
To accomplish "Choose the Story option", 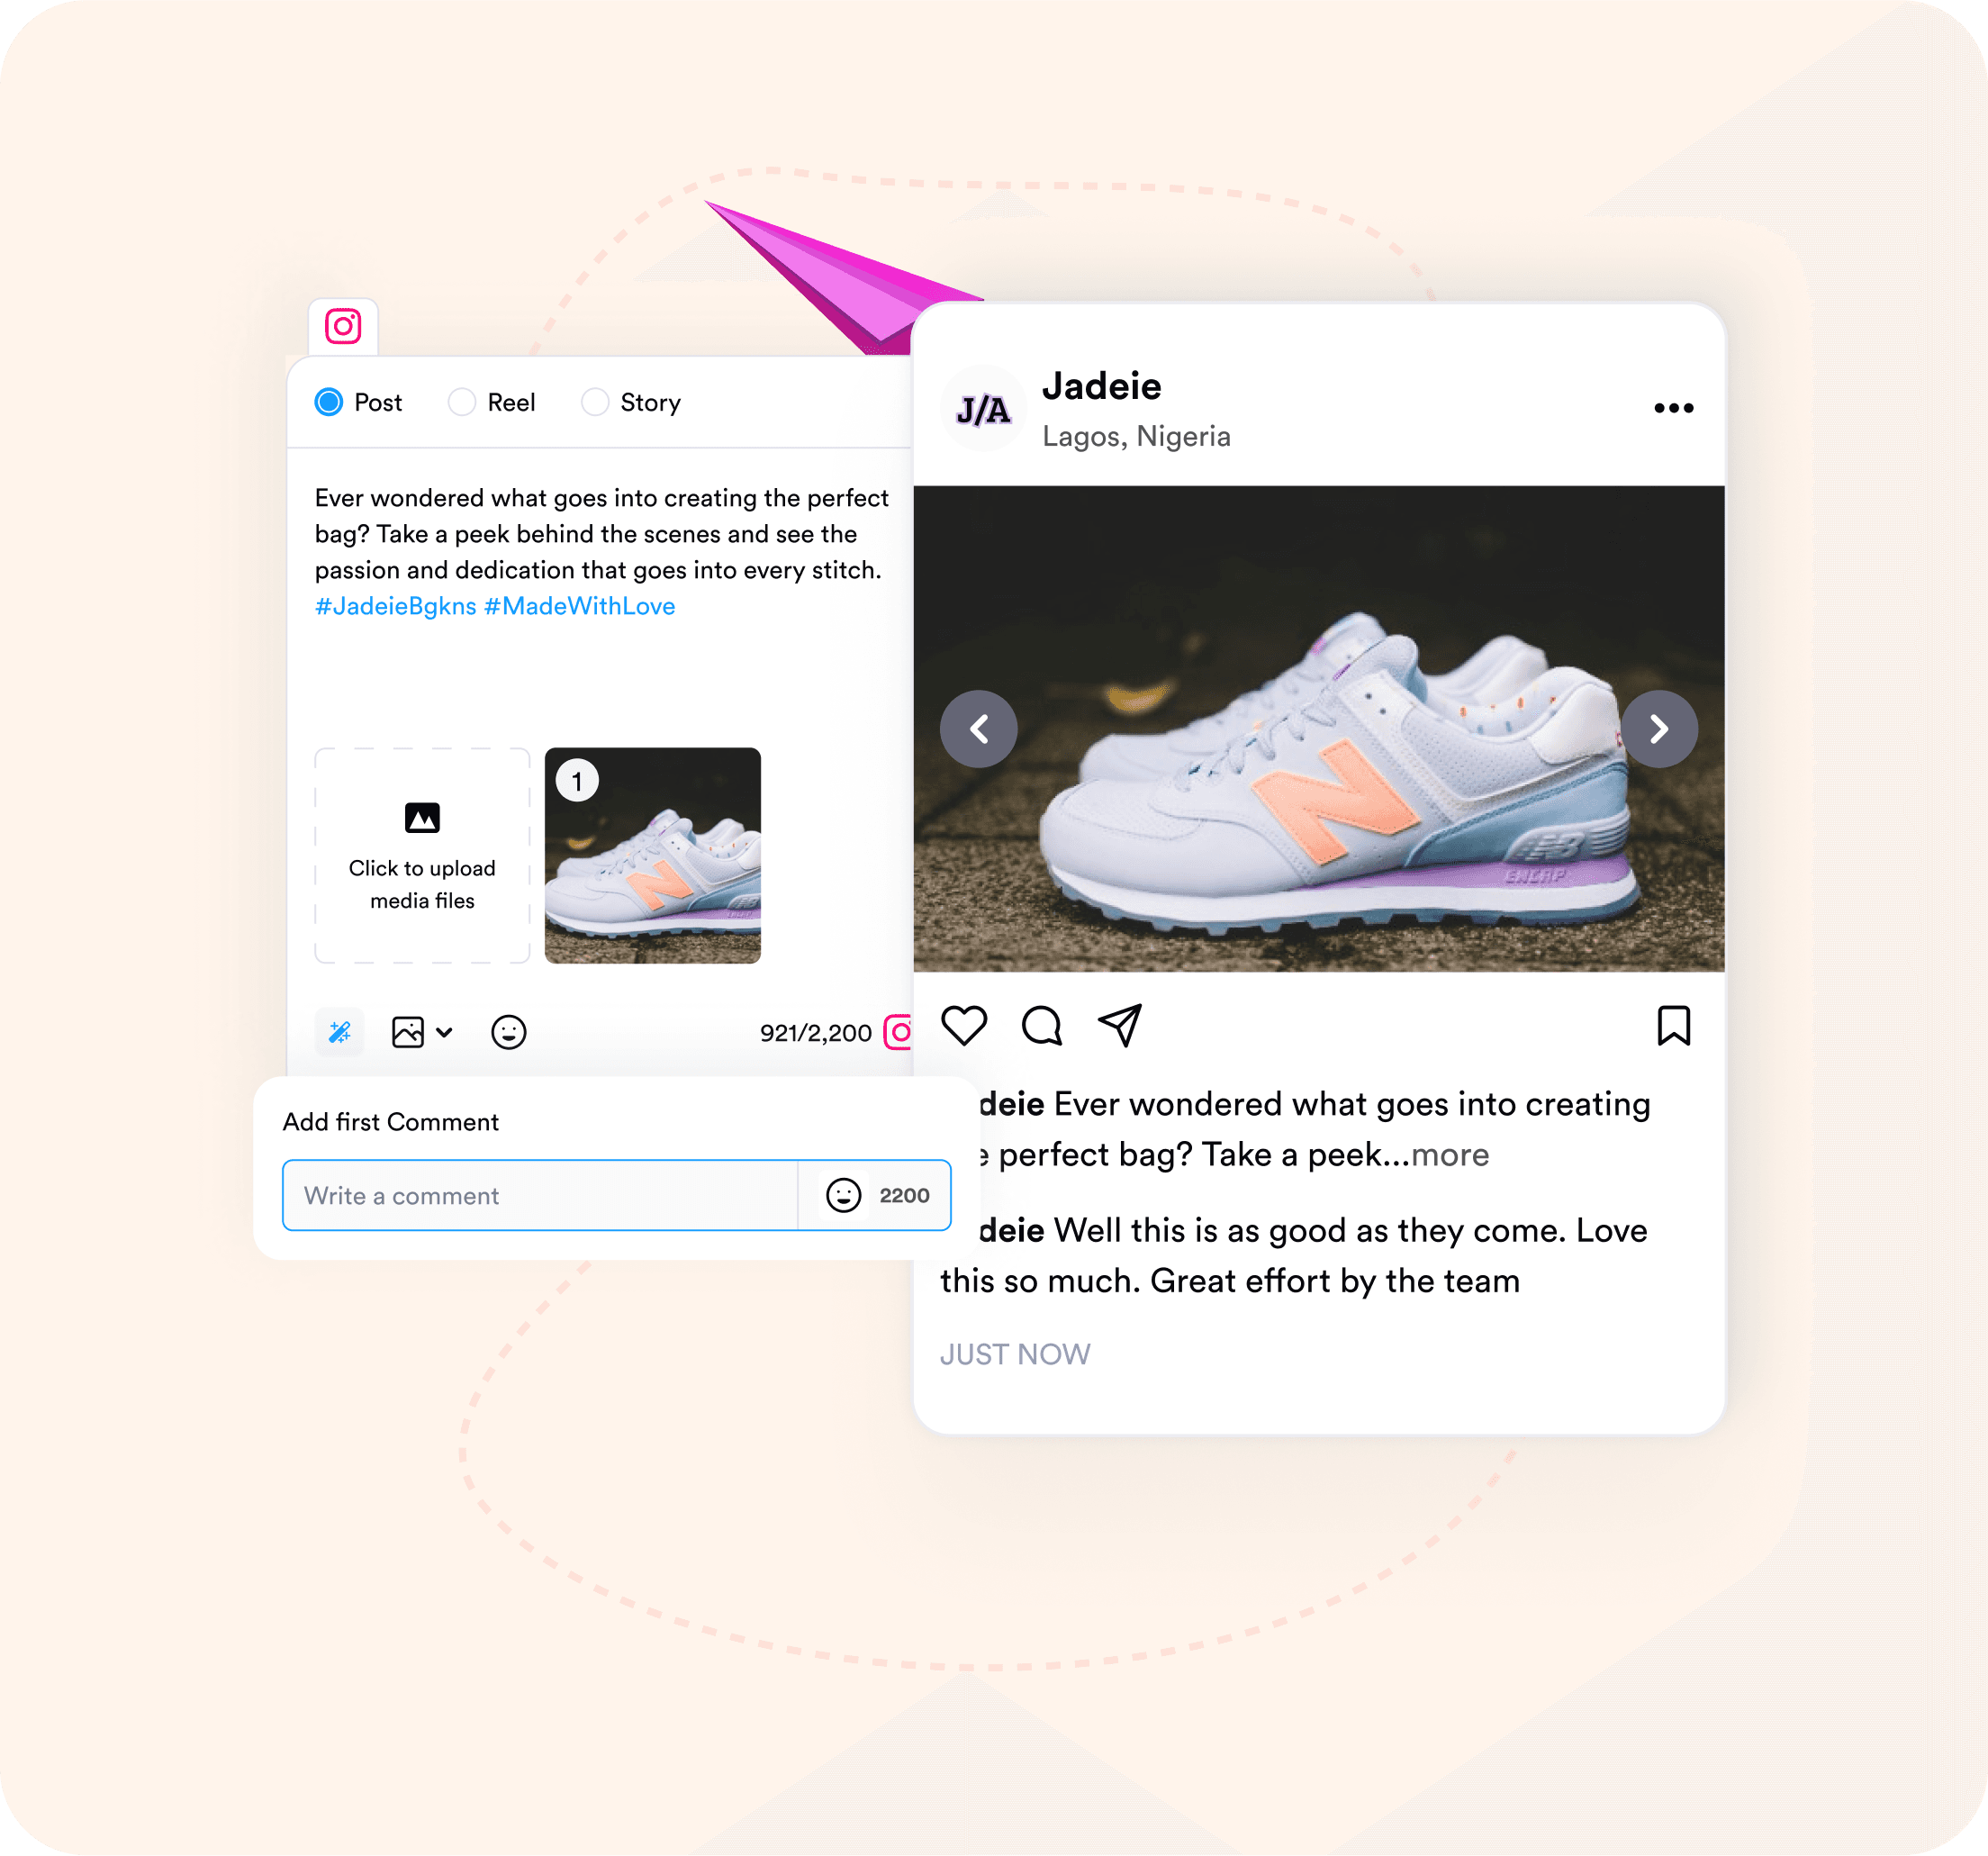I will [595, 401].
